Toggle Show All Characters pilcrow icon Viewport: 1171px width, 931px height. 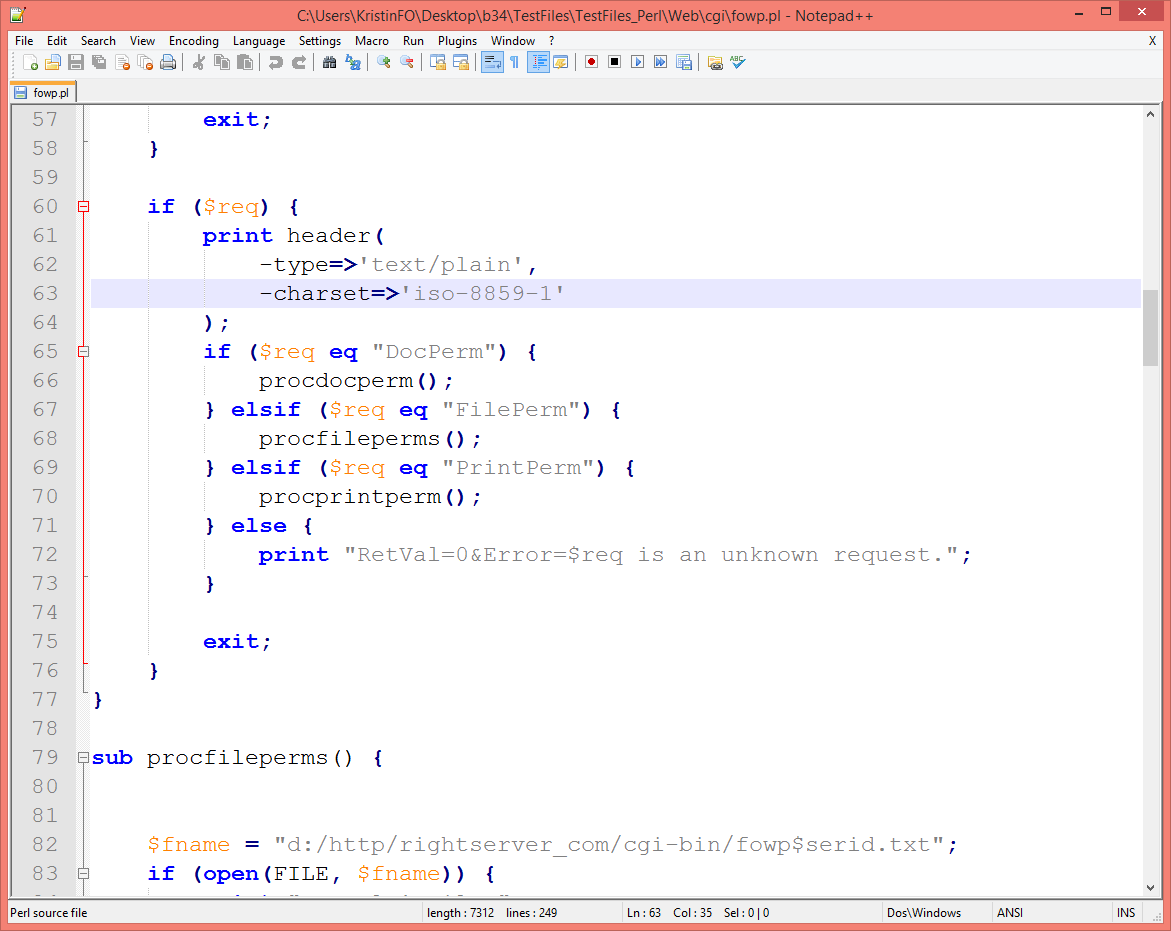tap(515, 63)
